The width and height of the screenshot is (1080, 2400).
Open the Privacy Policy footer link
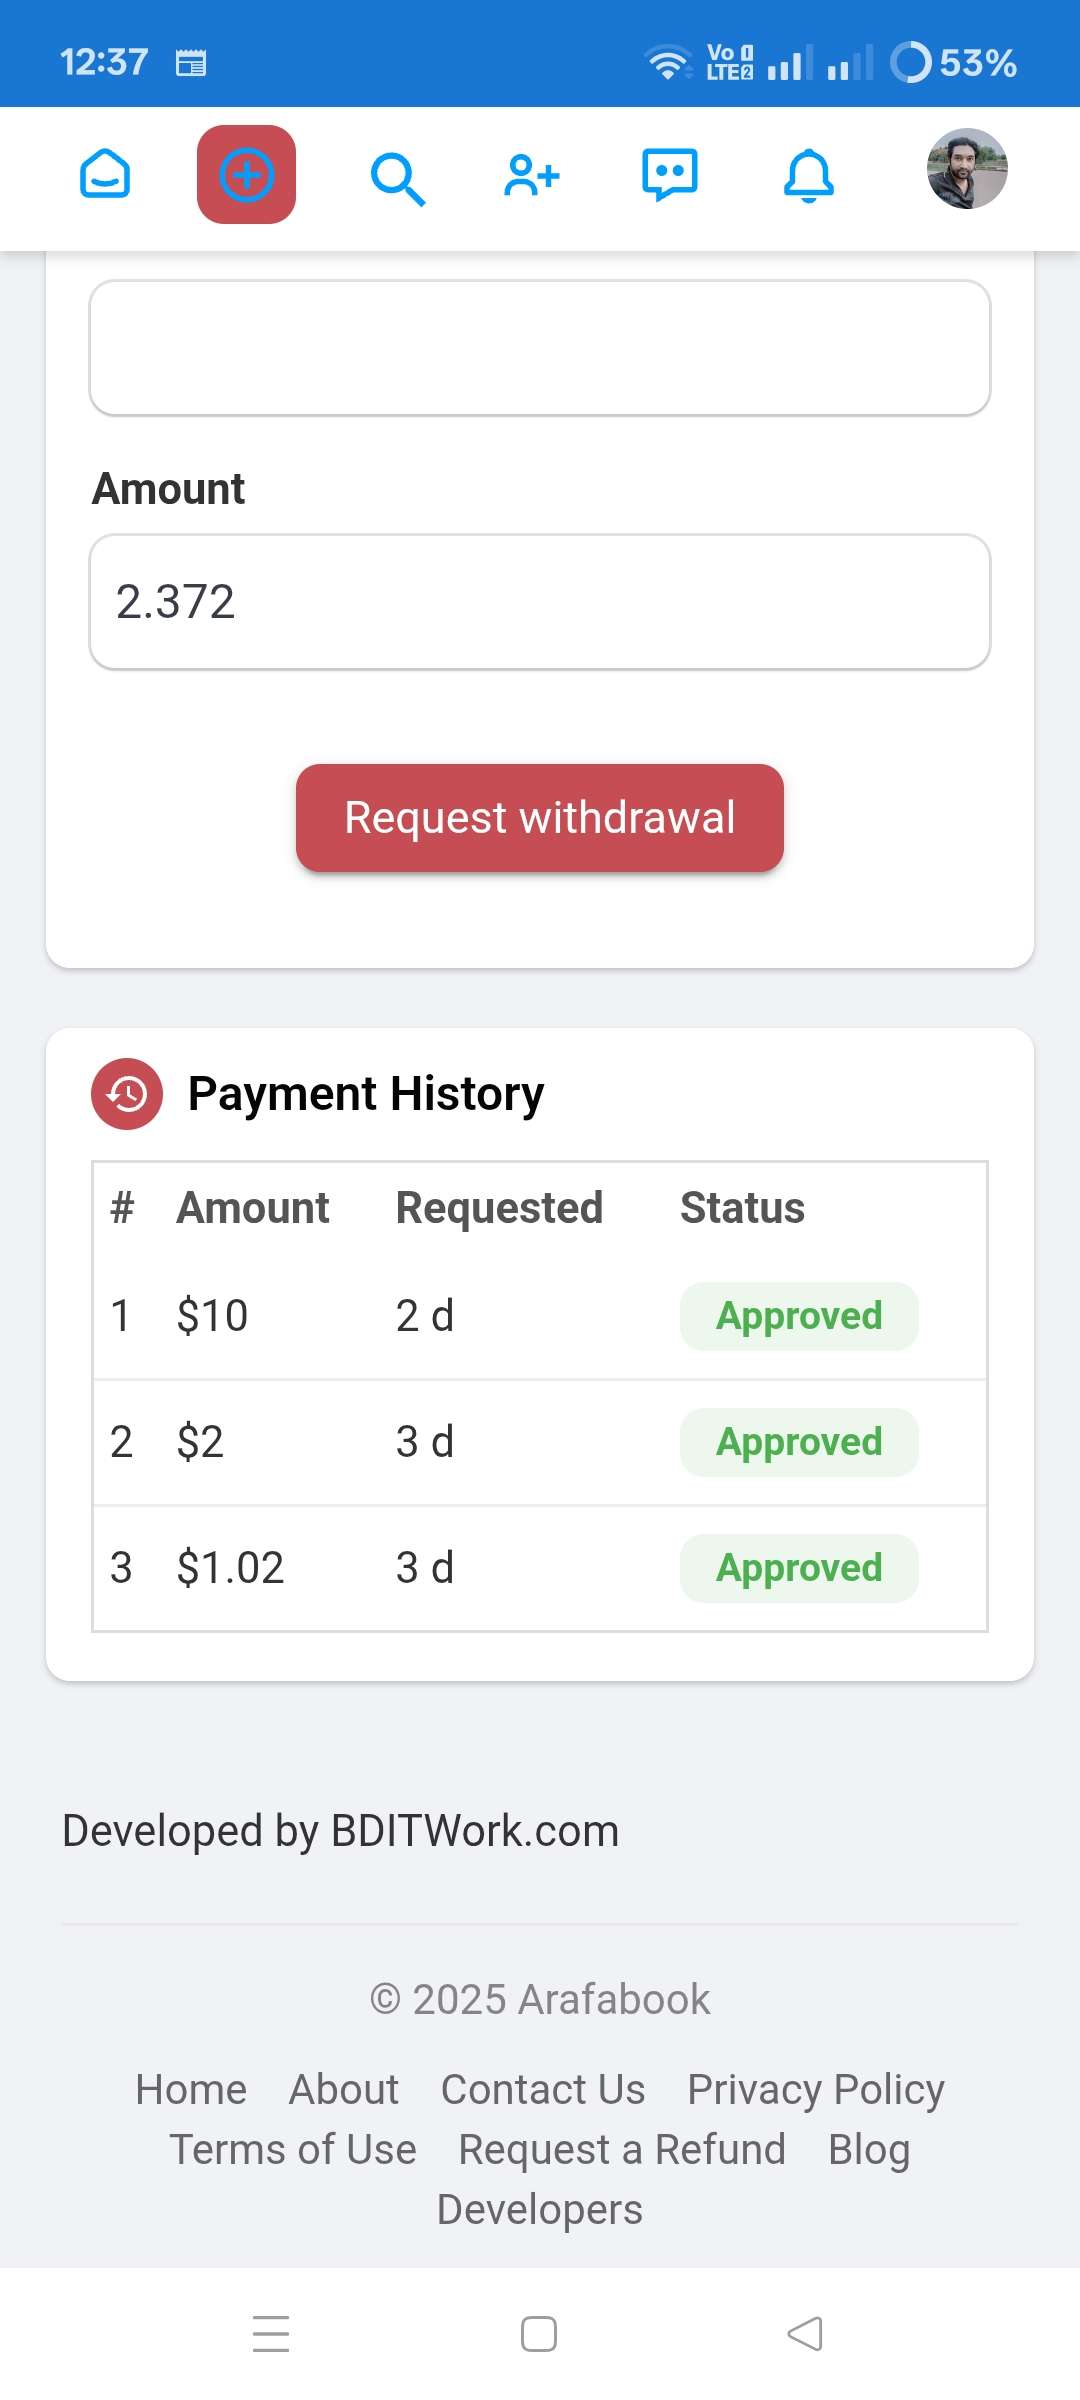[816, 2089]
